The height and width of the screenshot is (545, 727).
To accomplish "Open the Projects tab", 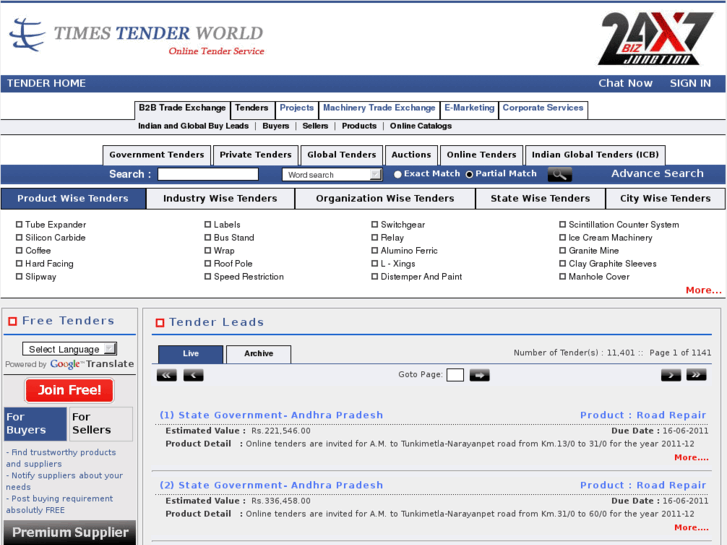I will click(x=297, y=109).
